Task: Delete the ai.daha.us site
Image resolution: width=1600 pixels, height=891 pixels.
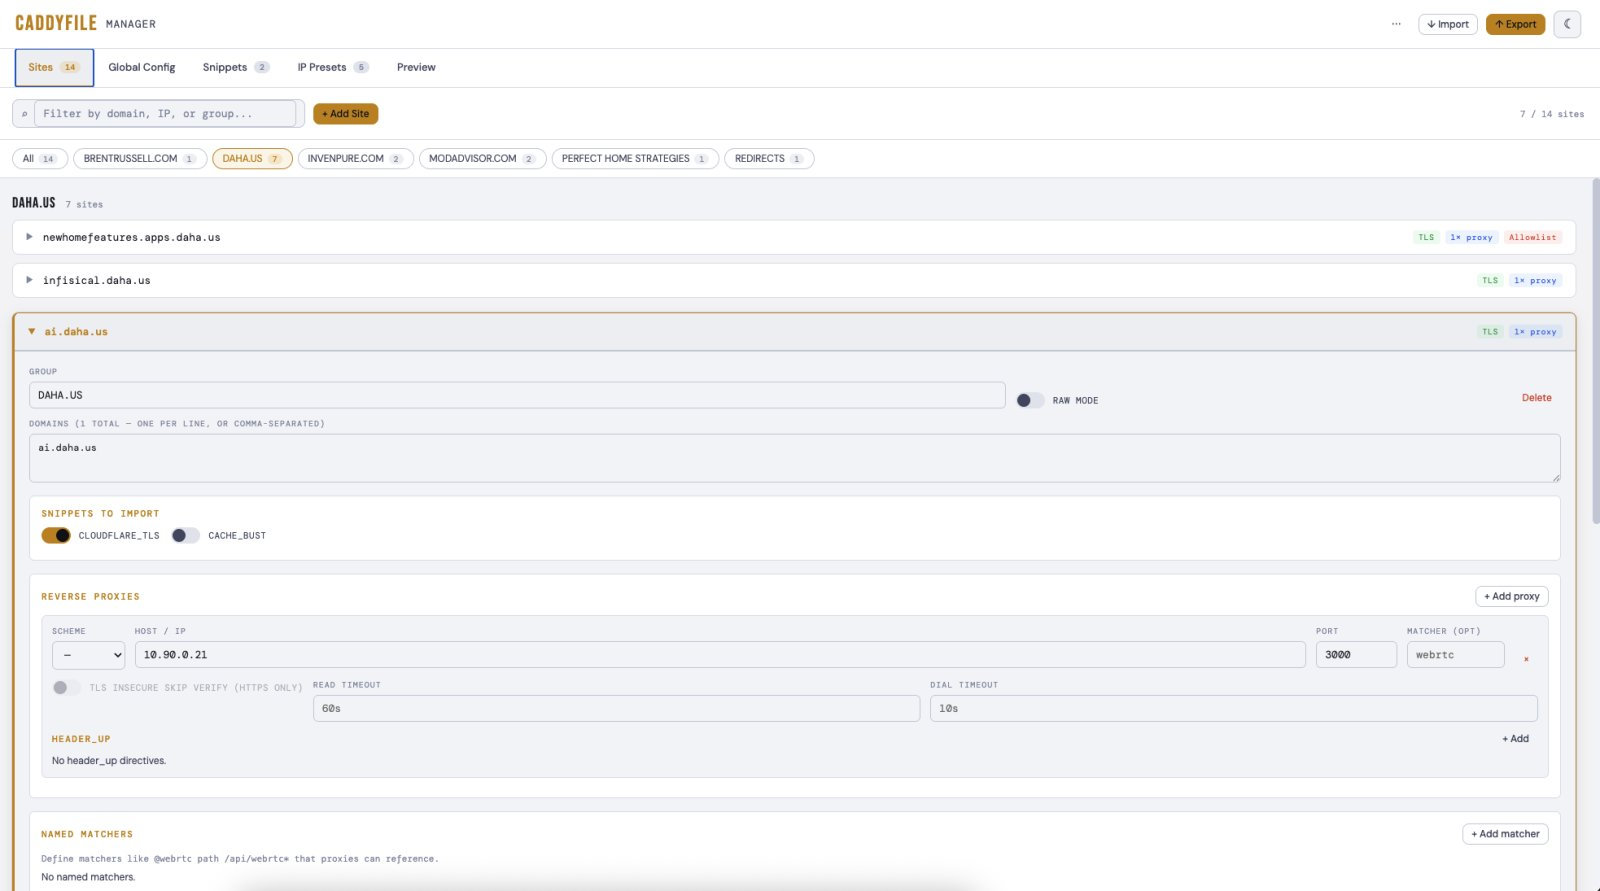Action: pos(1536,398)
